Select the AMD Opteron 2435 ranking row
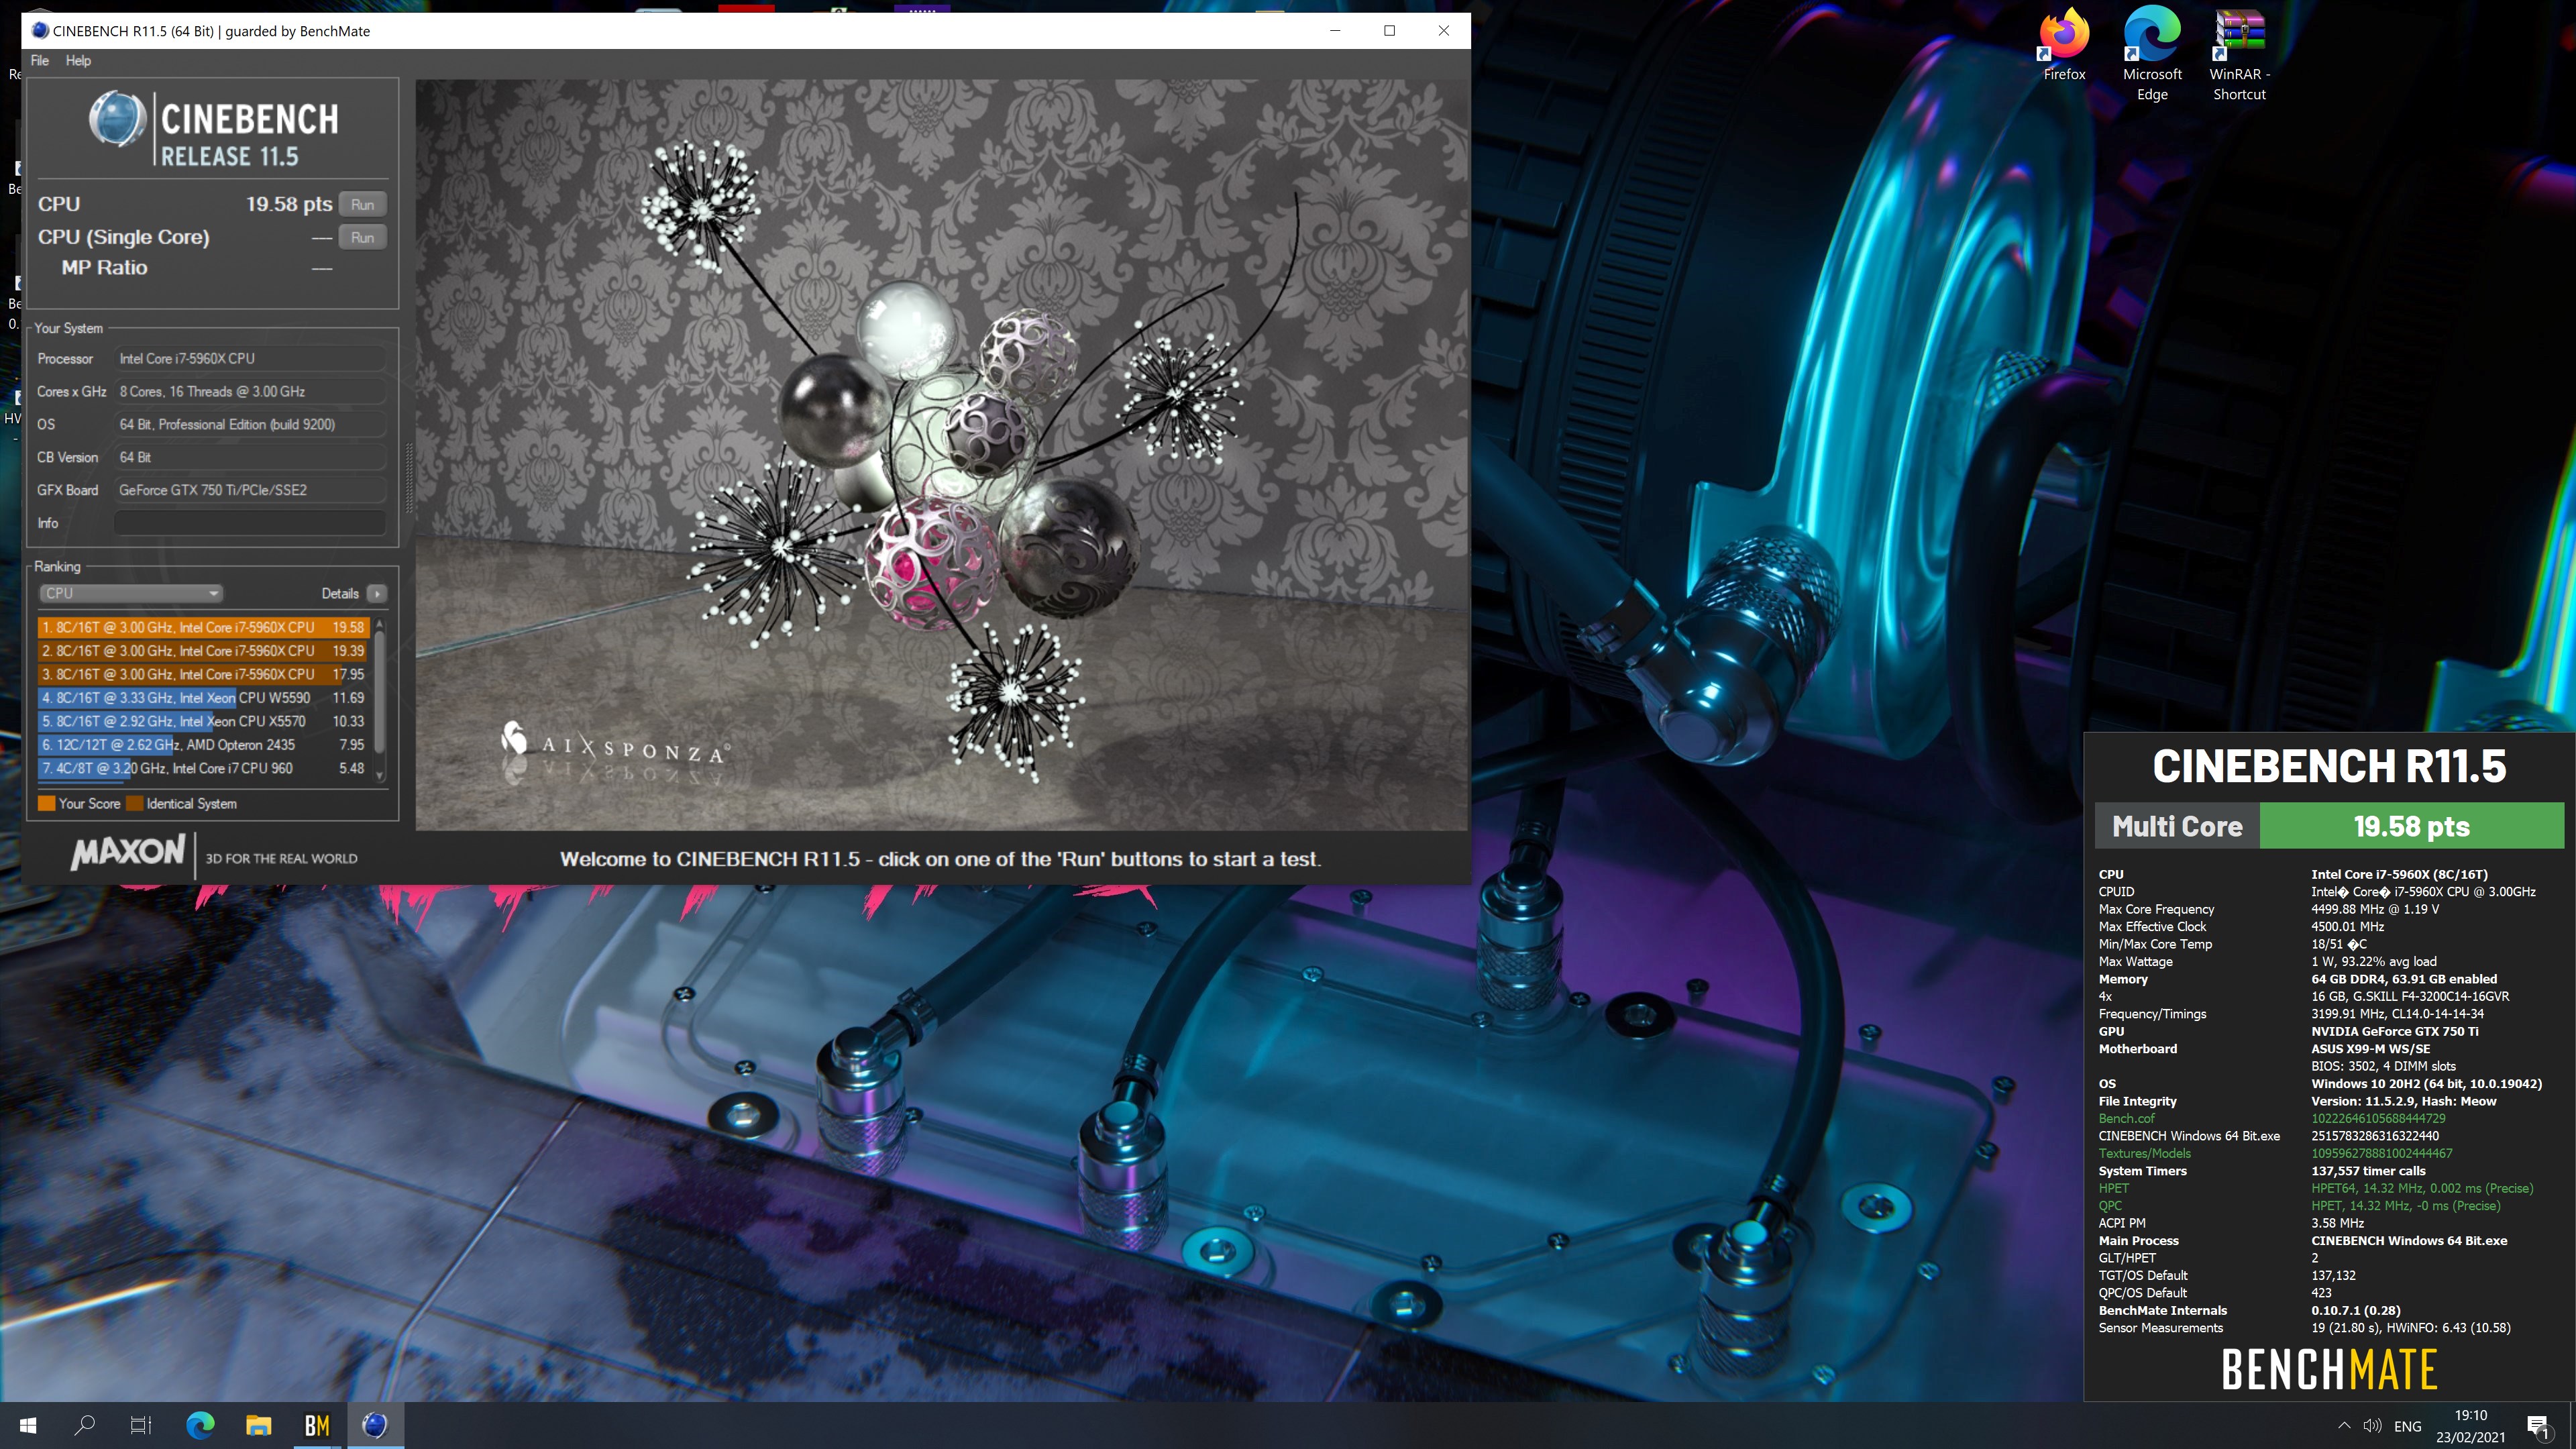 203,744
